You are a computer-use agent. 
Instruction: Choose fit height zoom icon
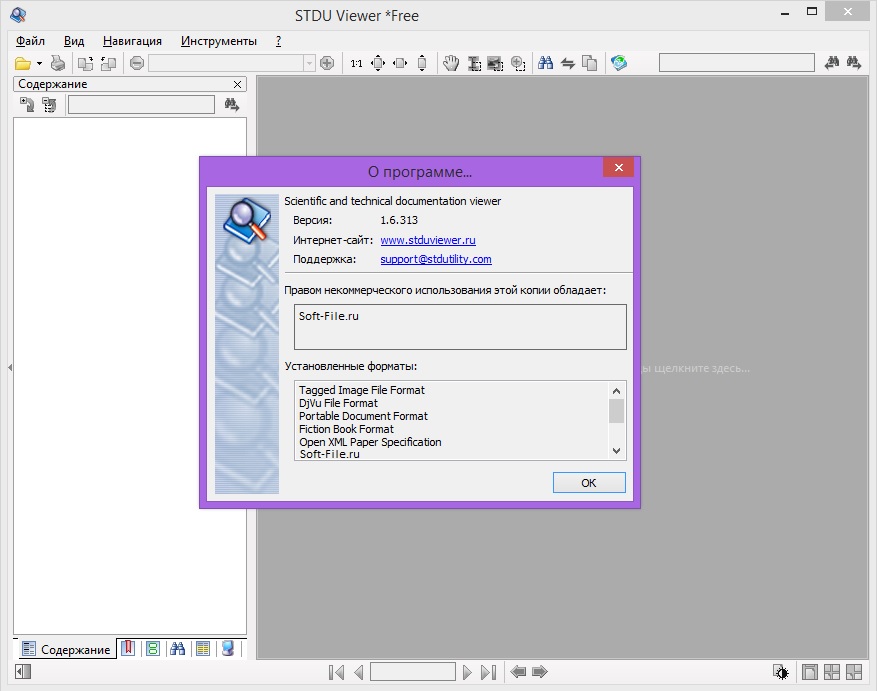coord(422,63)
